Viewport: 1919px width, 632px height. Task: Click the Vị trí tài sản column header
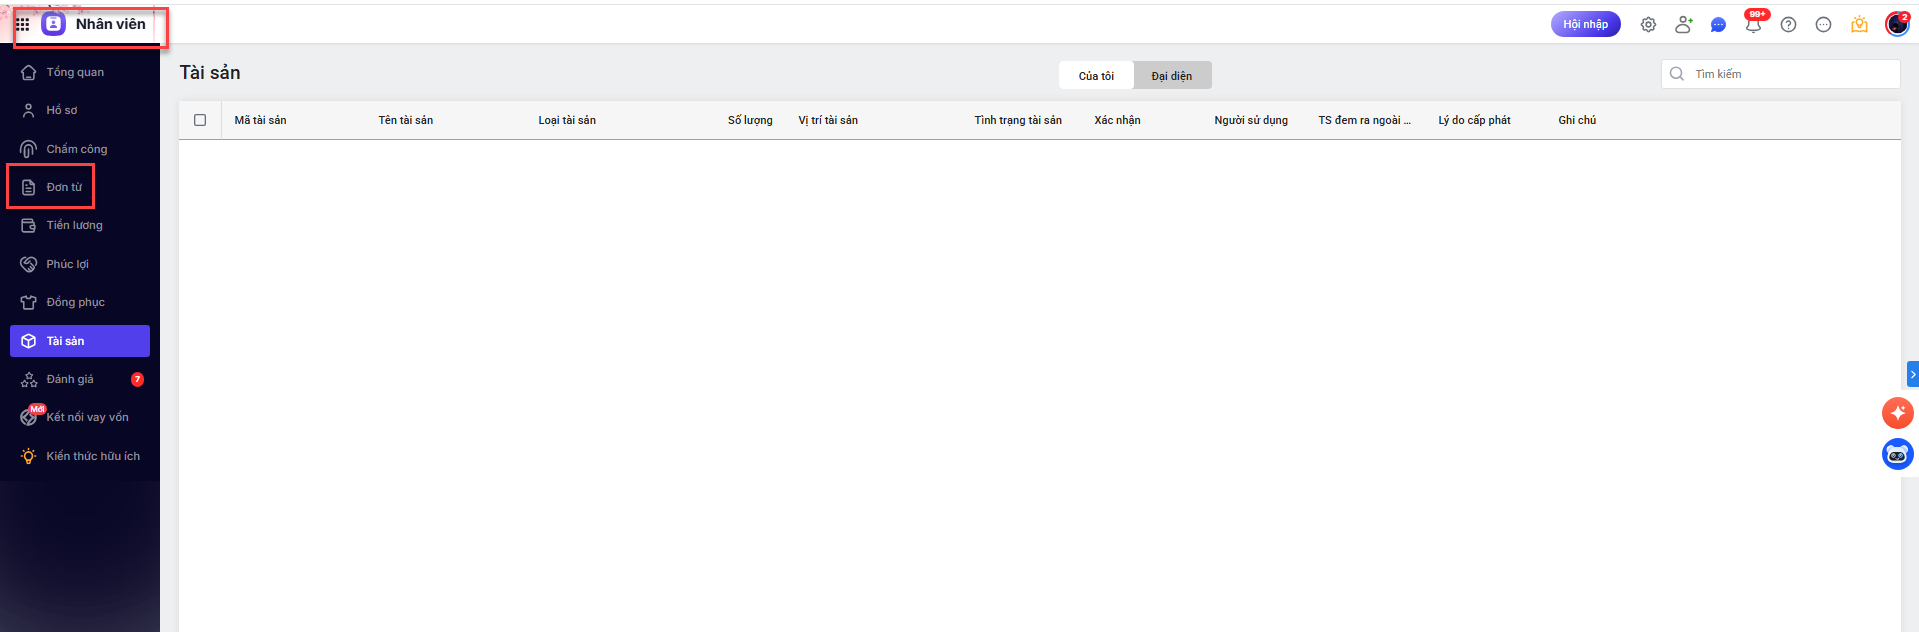pyautogui.click(x=828, y=120)
